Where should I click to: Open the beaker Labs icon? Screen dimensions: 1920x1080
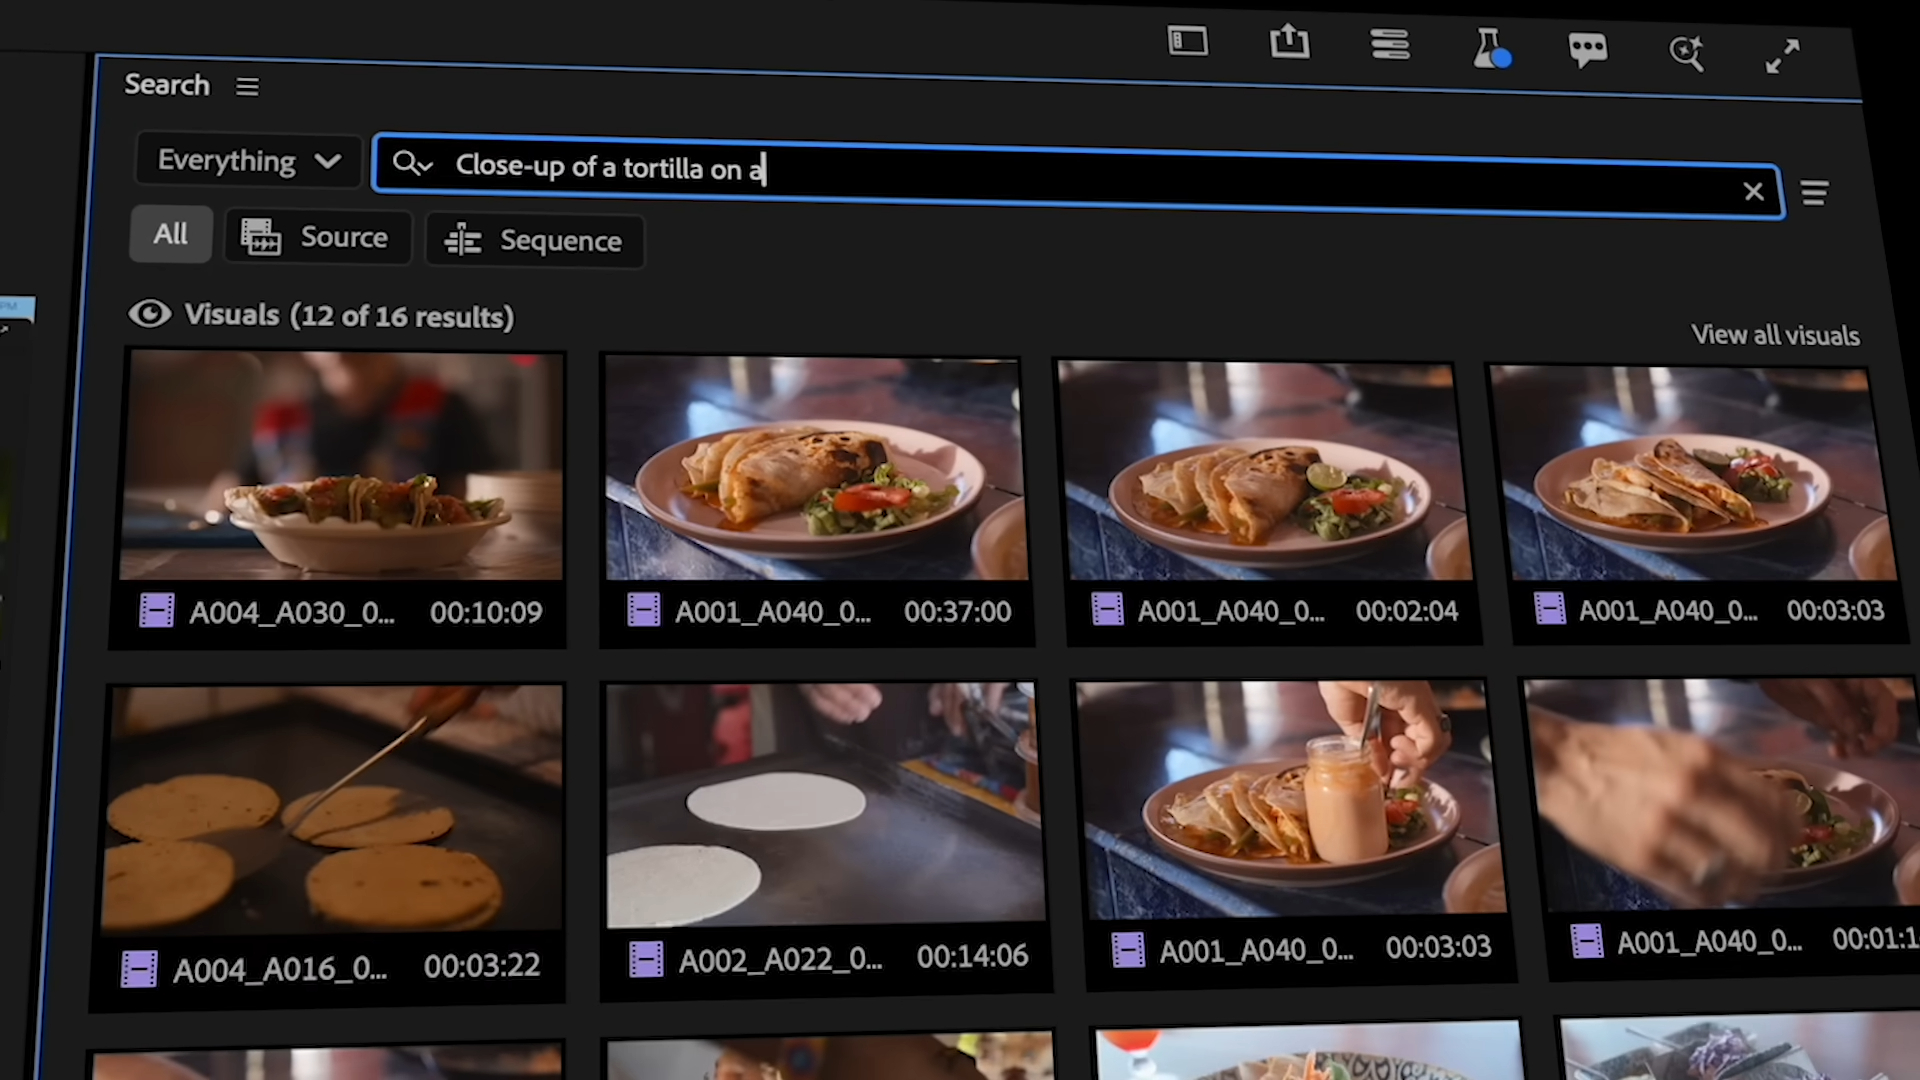pos(1490,47)
